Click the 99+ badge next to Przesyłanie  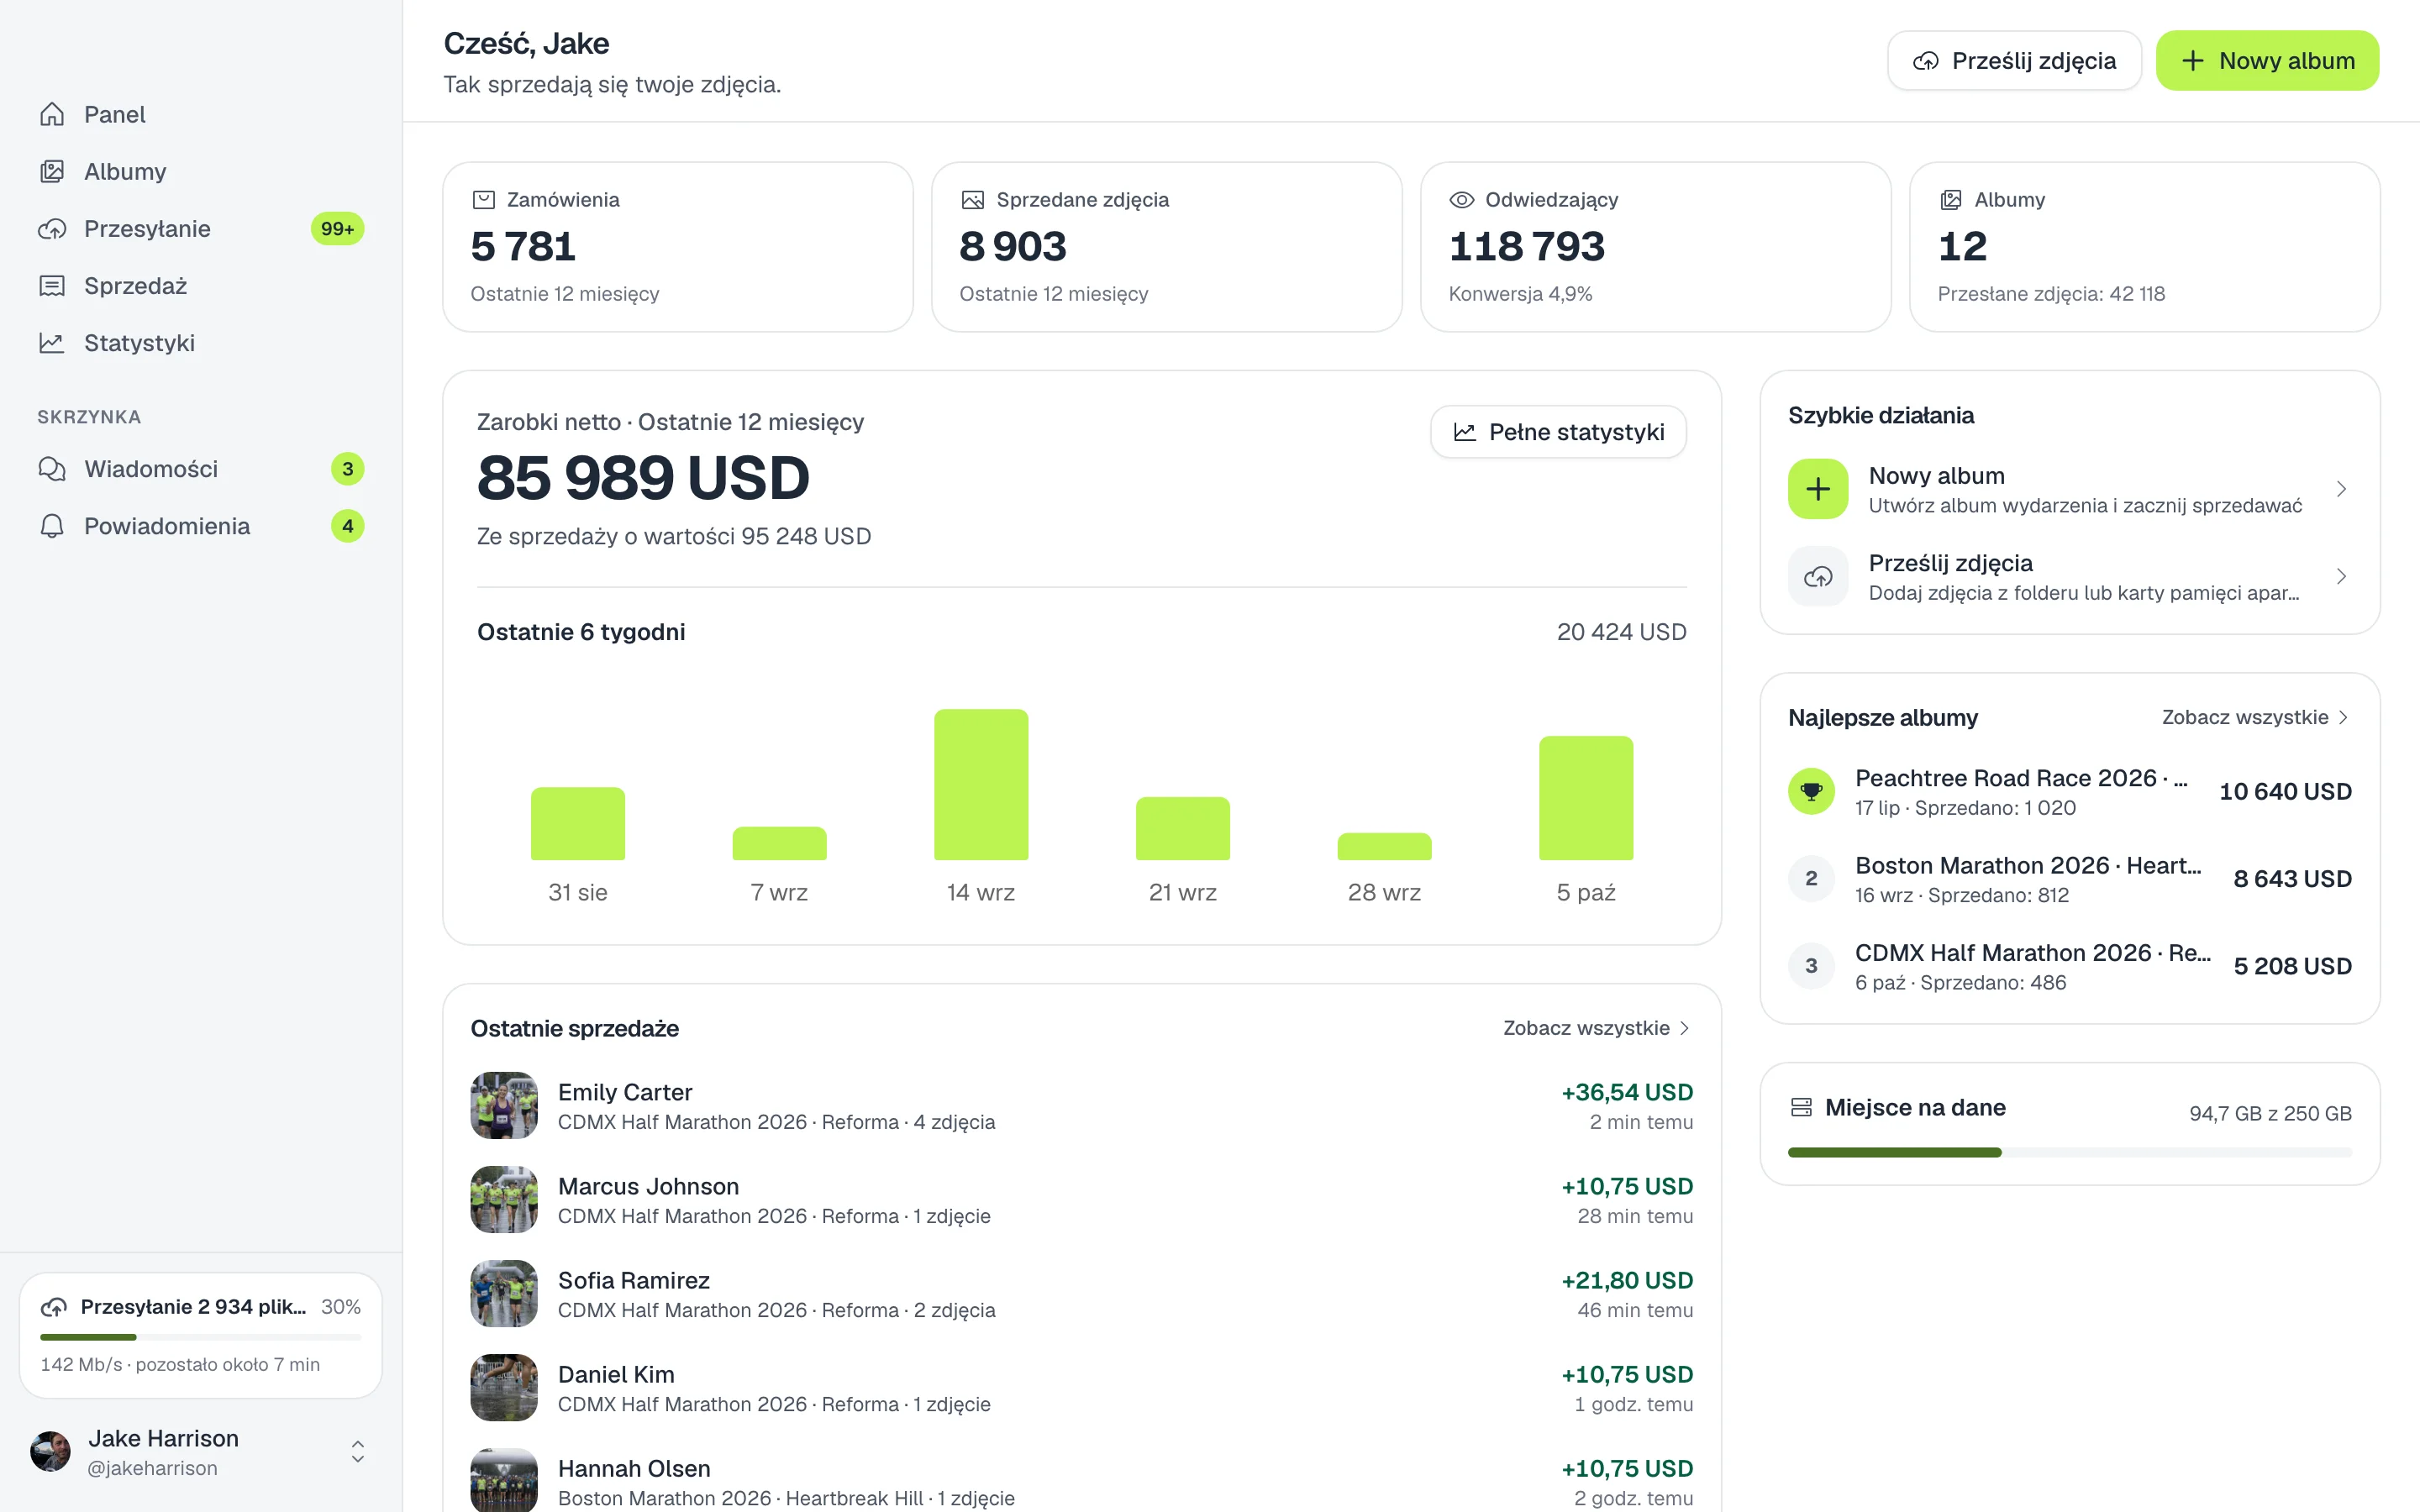337,229
